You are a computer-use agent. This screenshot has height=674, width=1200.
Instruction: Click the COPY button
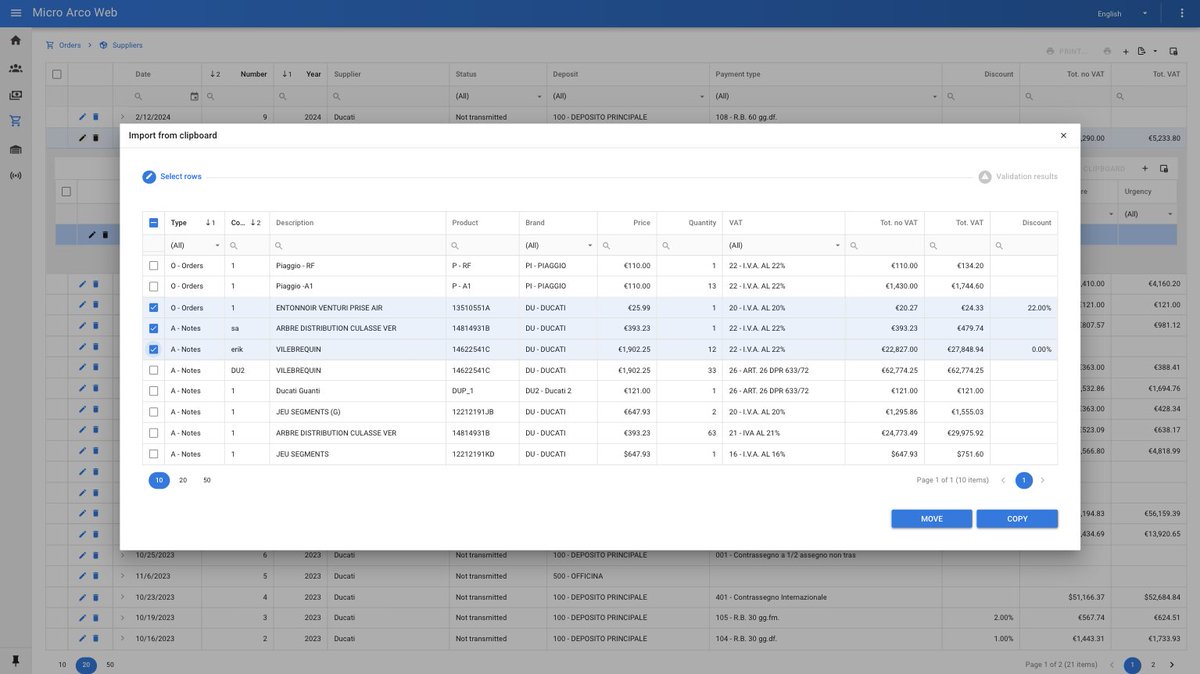(1017, 519)
